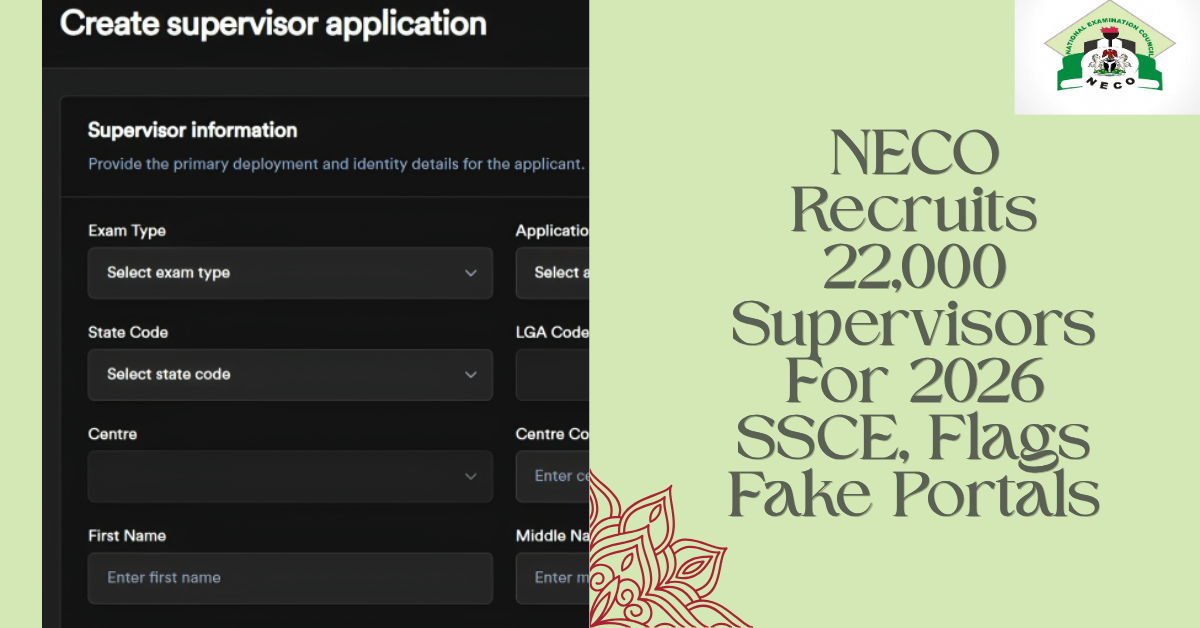Click the 'Supervisor information' section title

(x=192, y=130)
